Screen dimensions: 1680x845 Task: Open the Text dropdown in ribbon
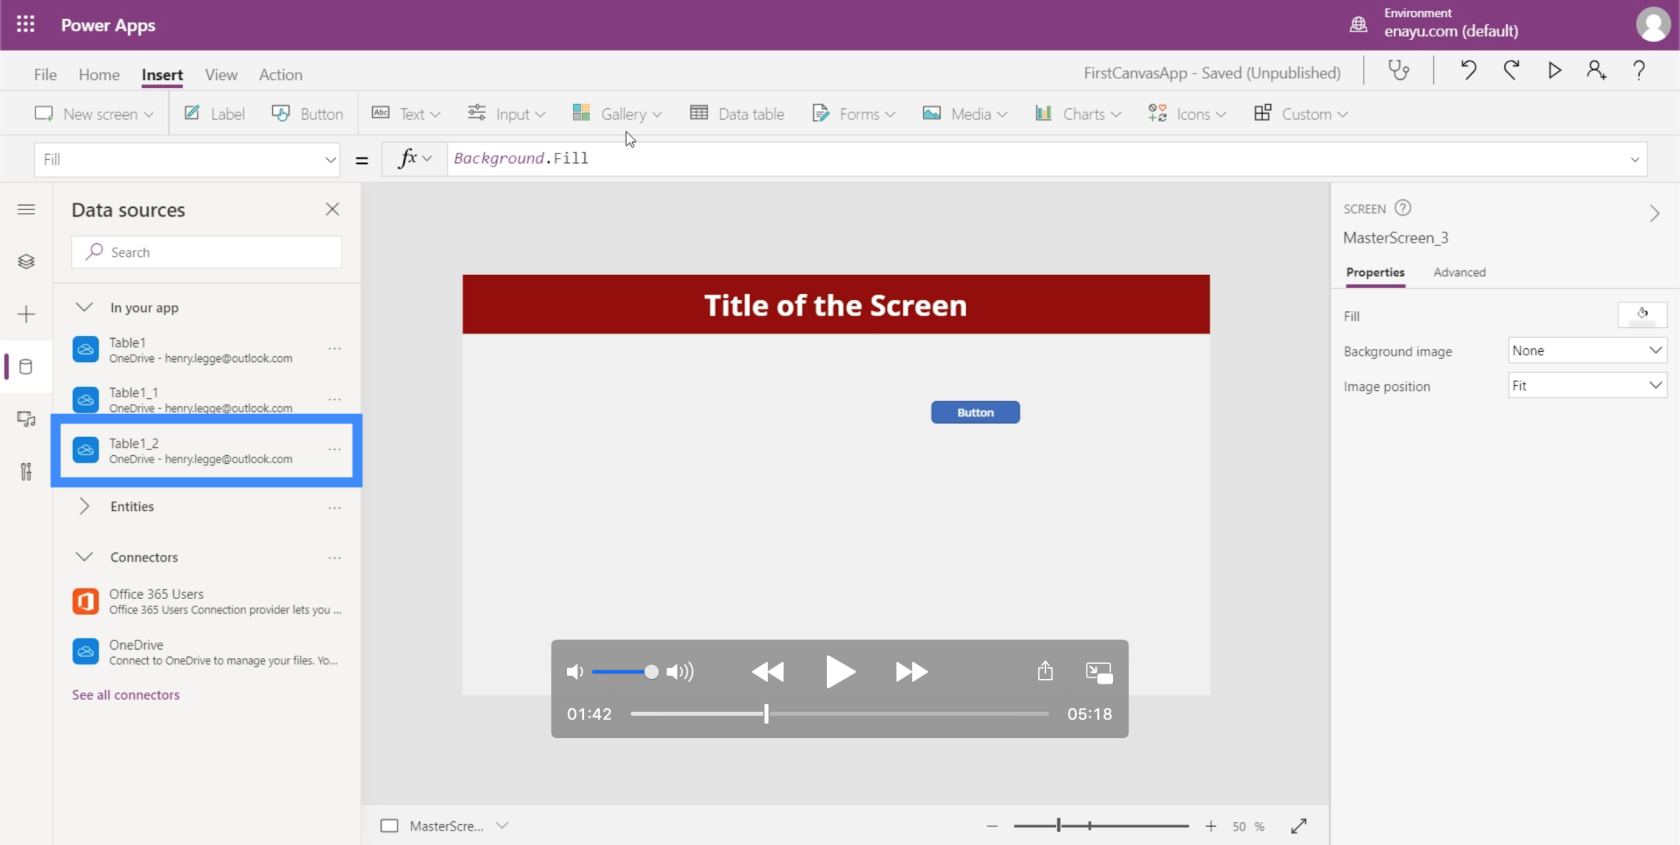tap(406, 114)
